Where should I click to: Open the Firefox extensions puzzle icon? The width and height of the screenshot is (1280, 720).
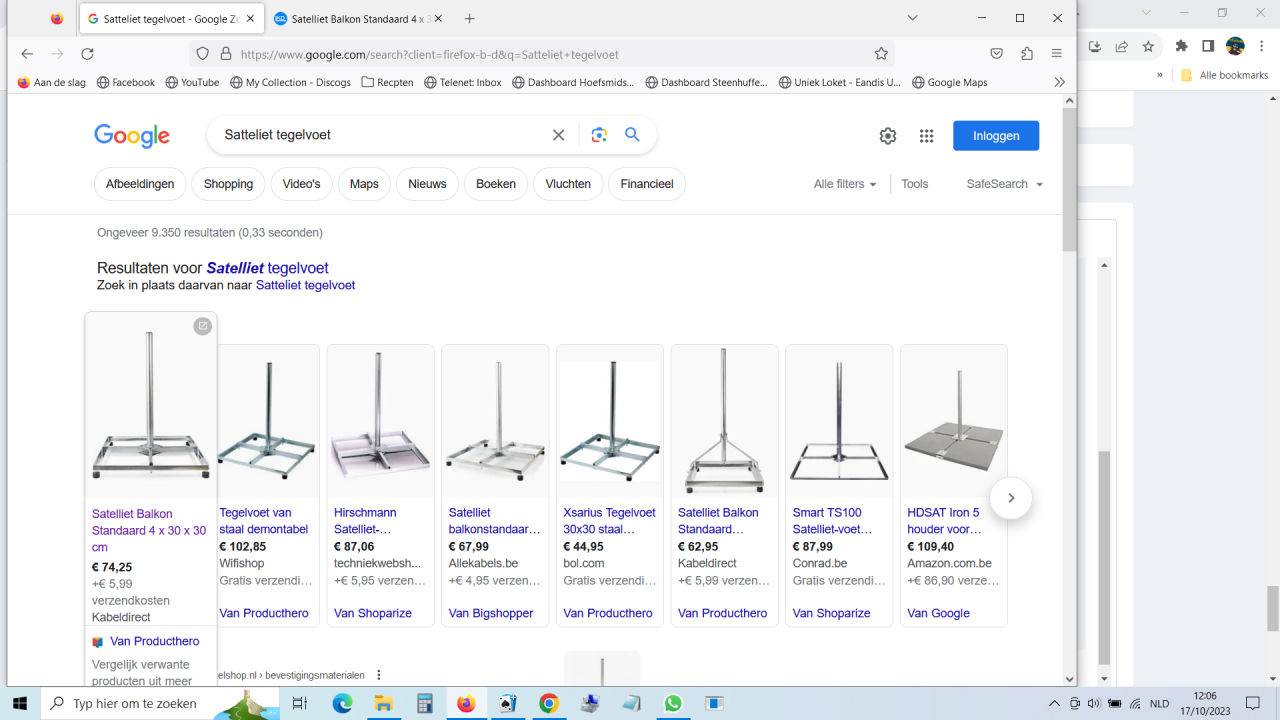click(1027, 54)
